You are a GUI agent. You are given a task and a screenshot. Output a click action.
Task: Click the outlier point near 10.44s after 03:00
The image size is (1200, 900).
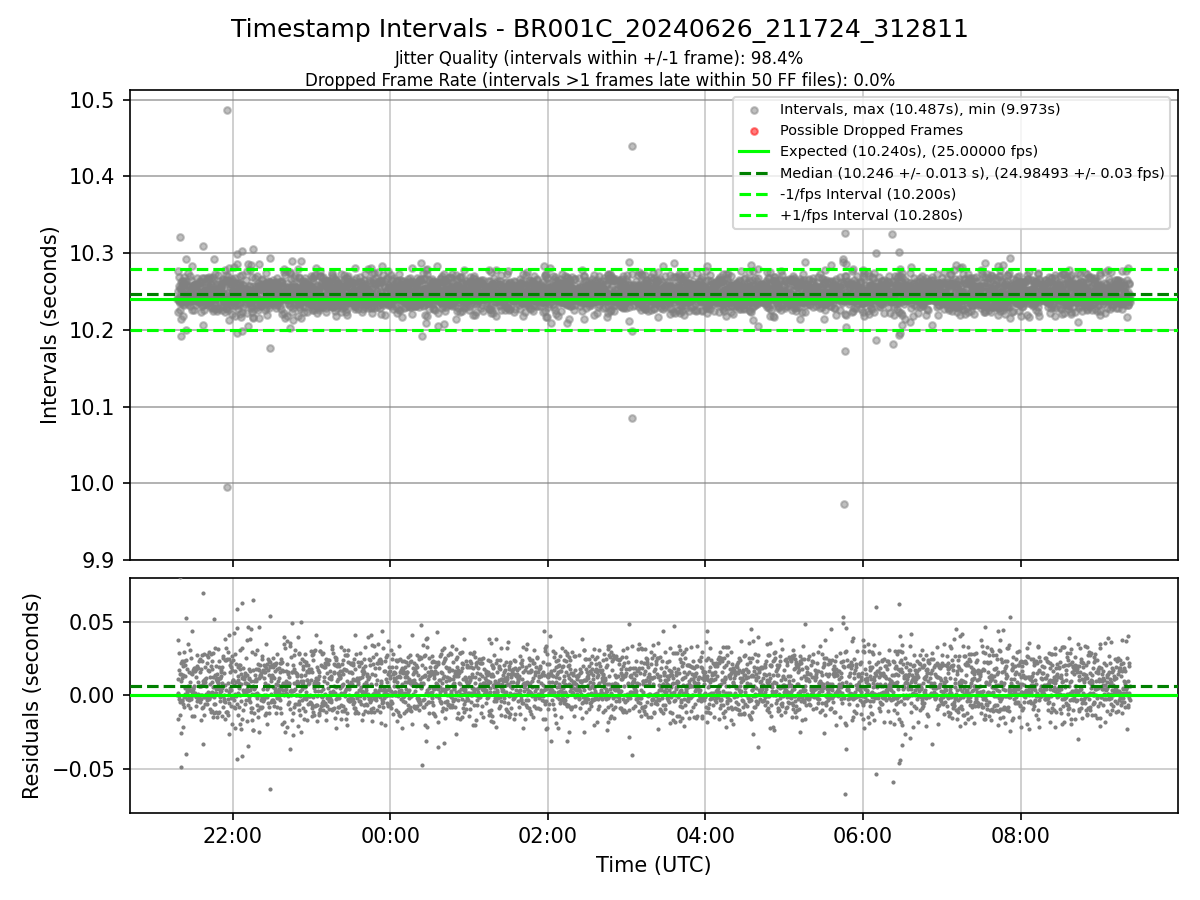(632, 146)
